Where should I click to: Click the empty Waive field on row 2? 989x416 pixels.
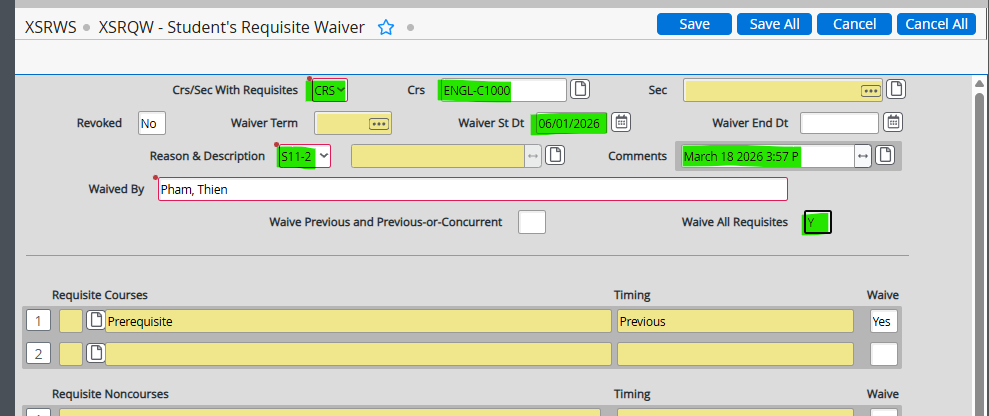tap(884, 354)
